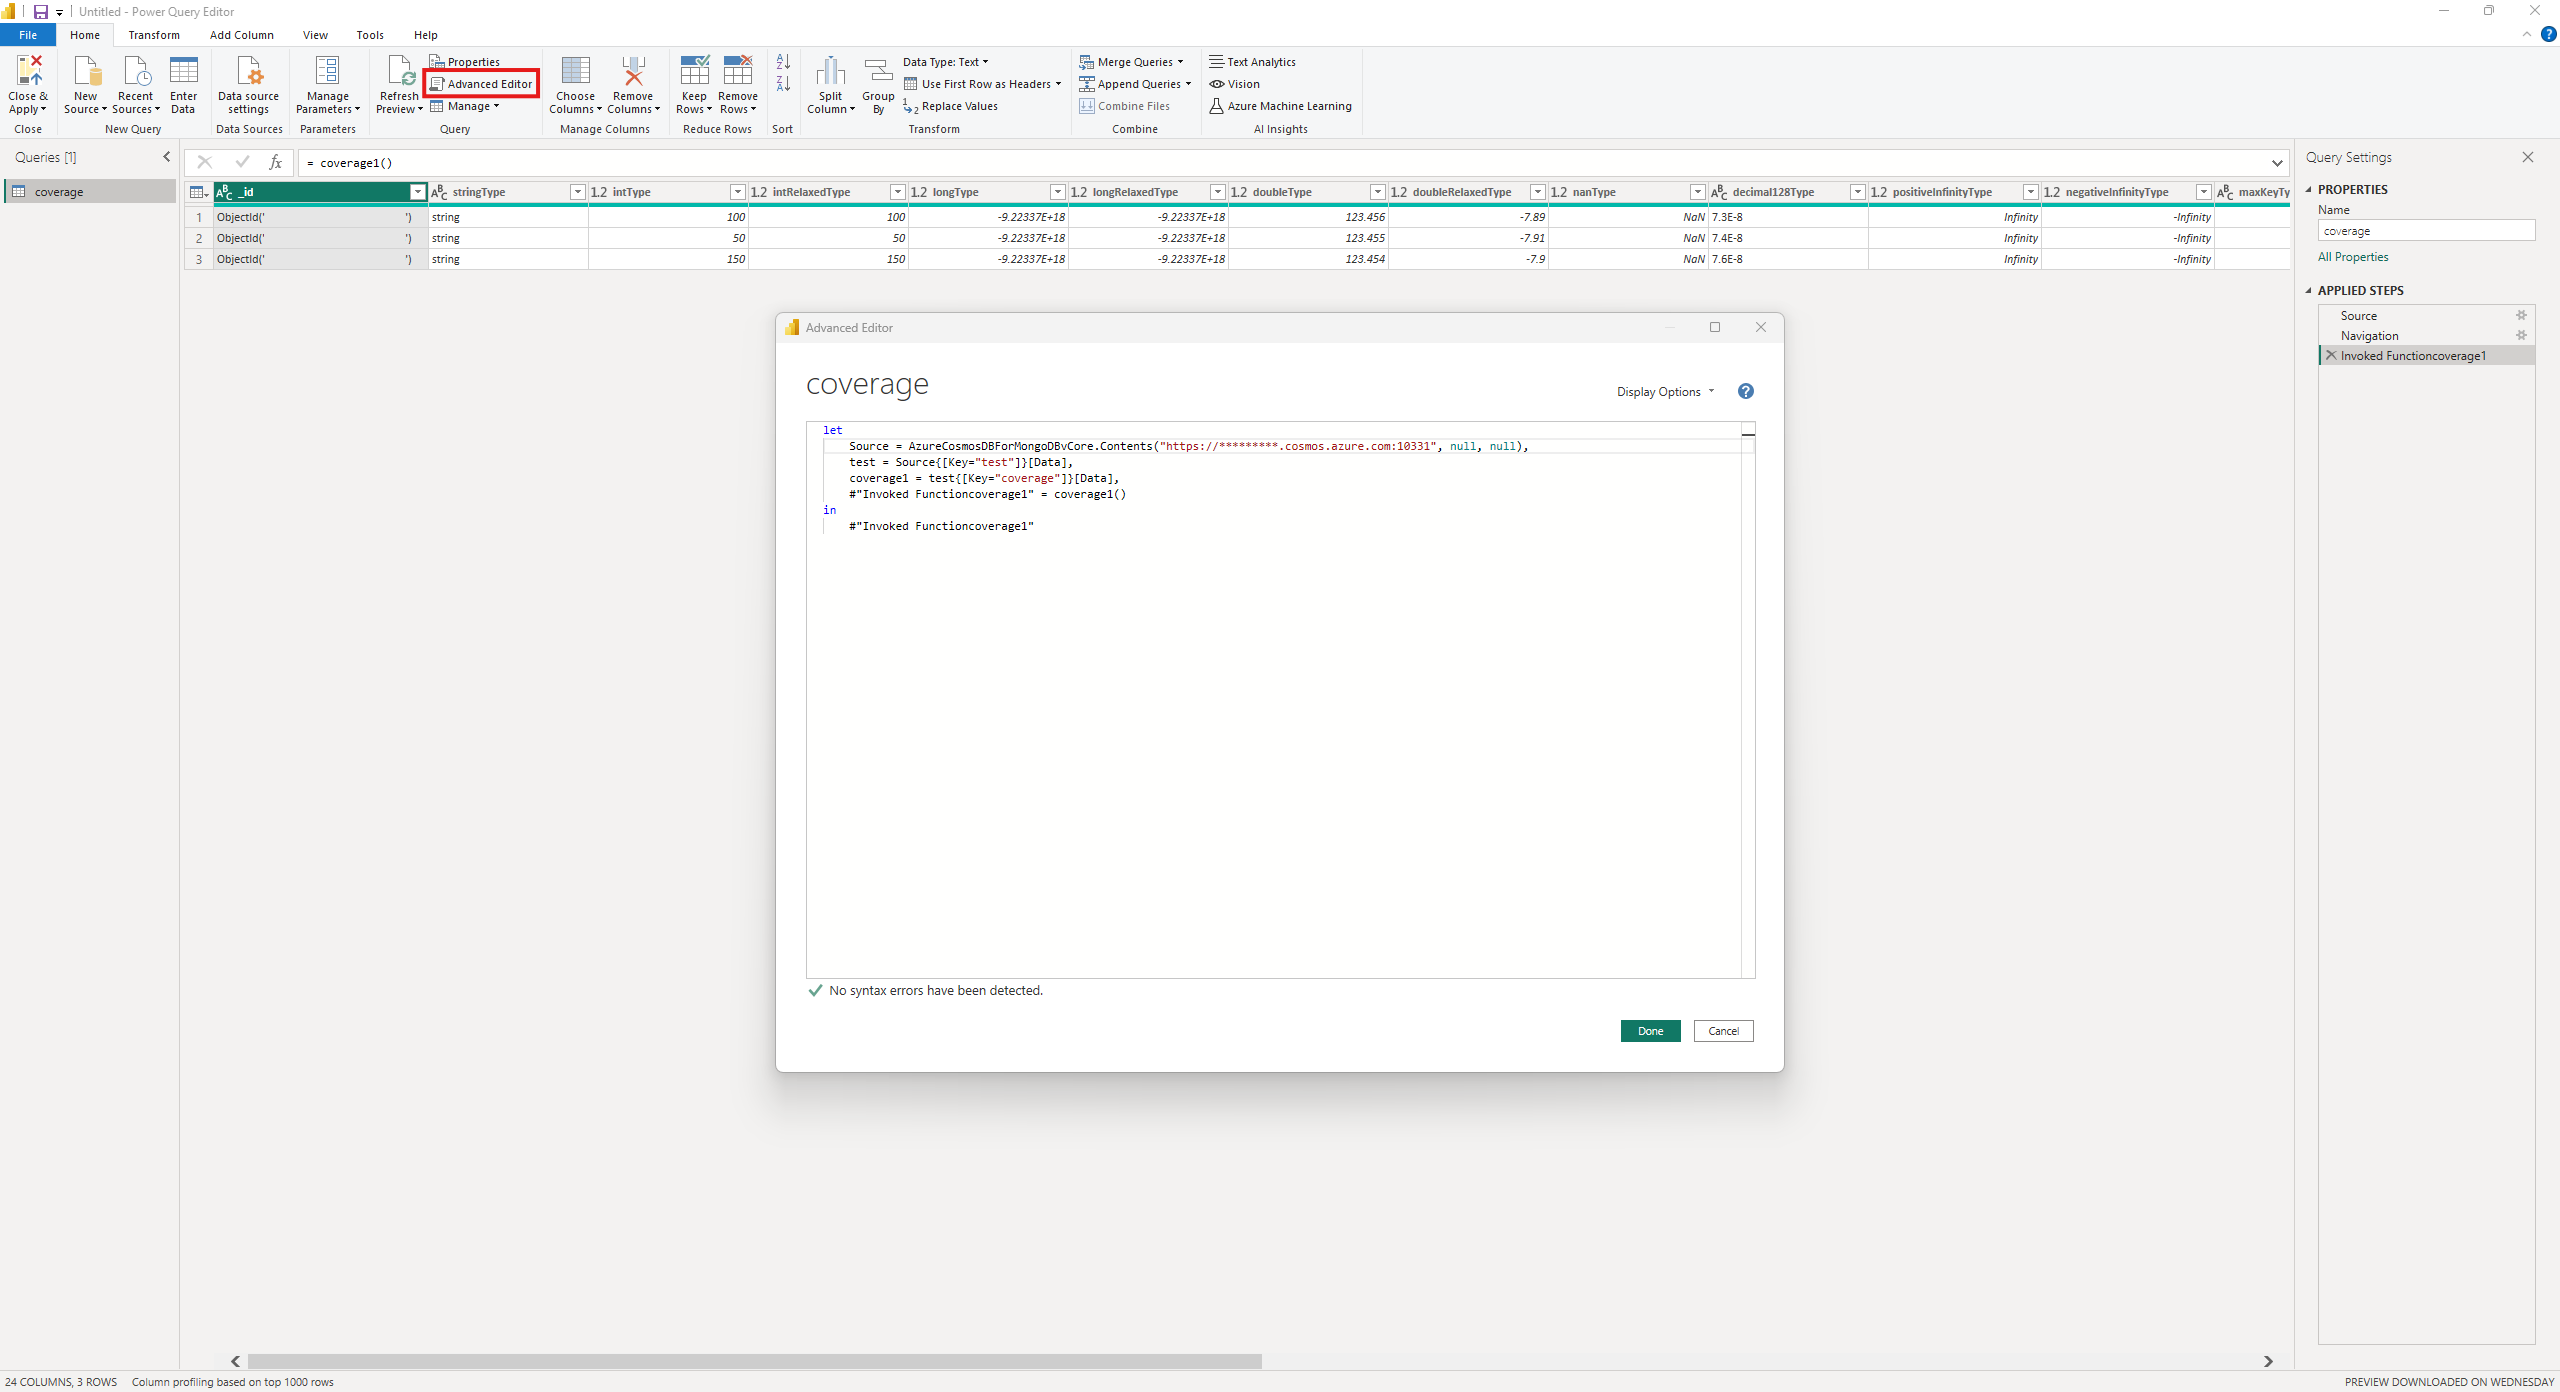Click the Refresh Preview icon
This screenshot has height=1392, width=2560.
(x=400, y=72)
